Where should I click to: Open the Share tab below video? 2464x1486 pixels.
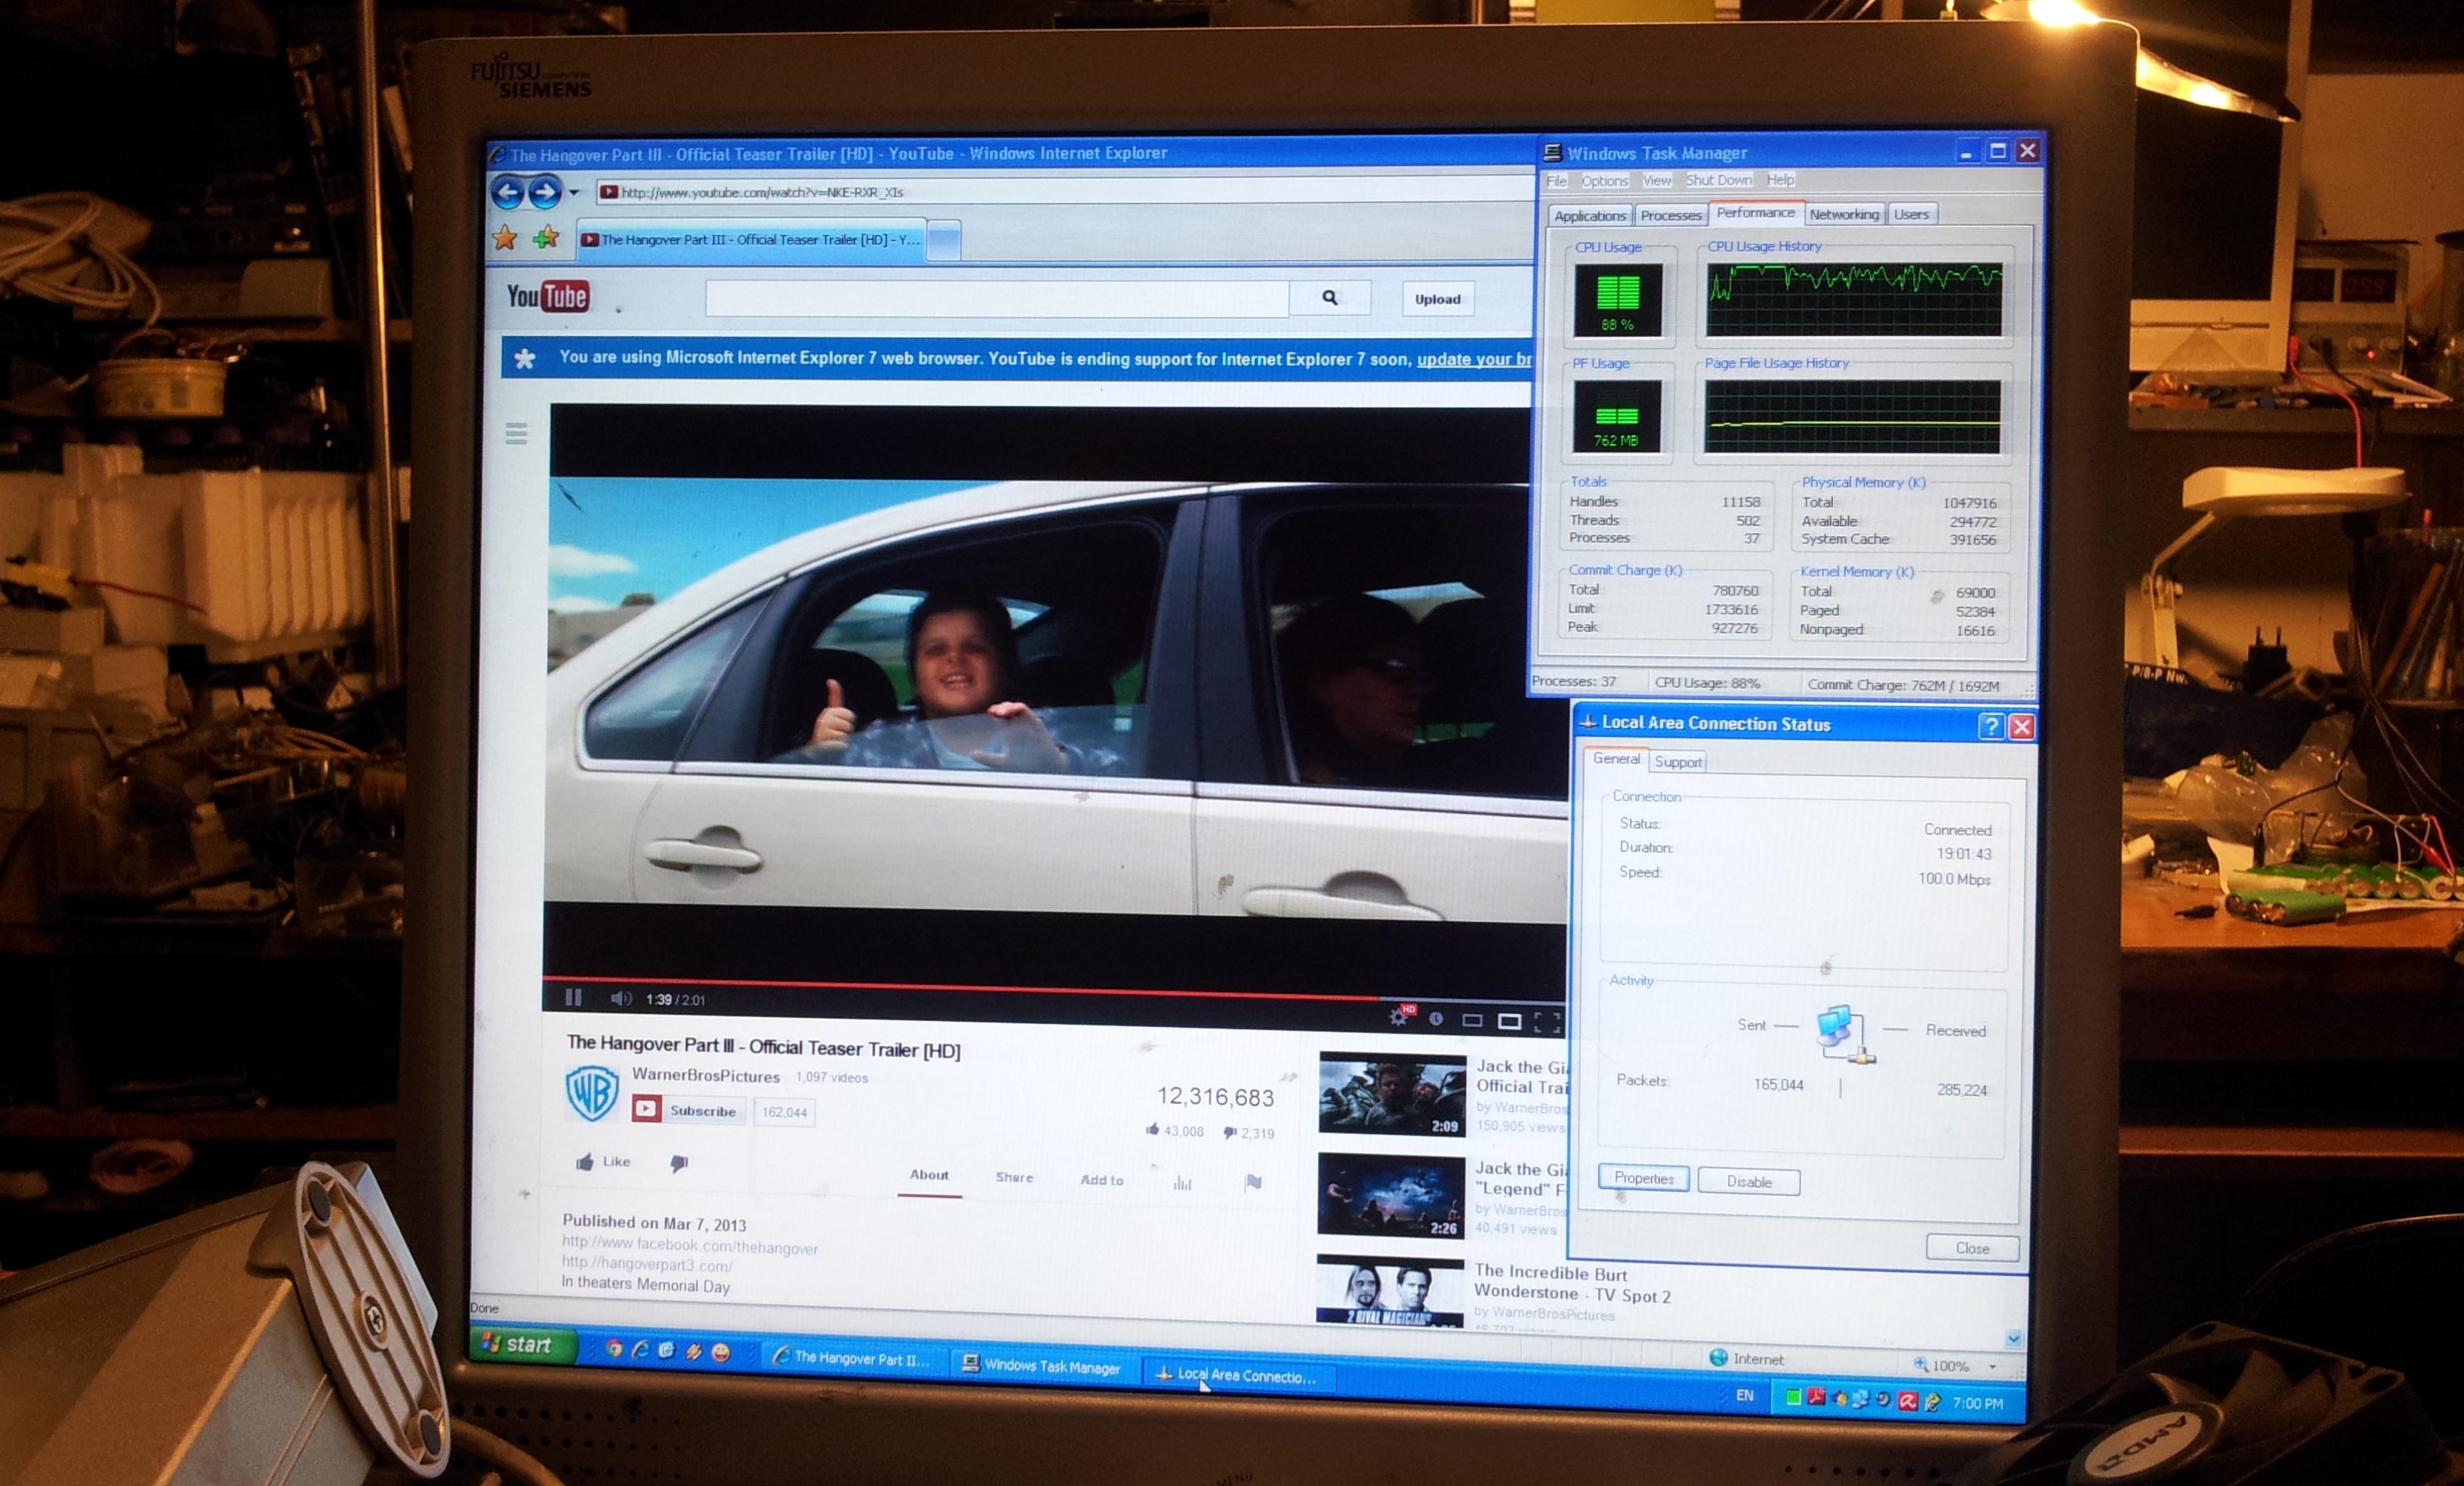coord(1014,1177)
